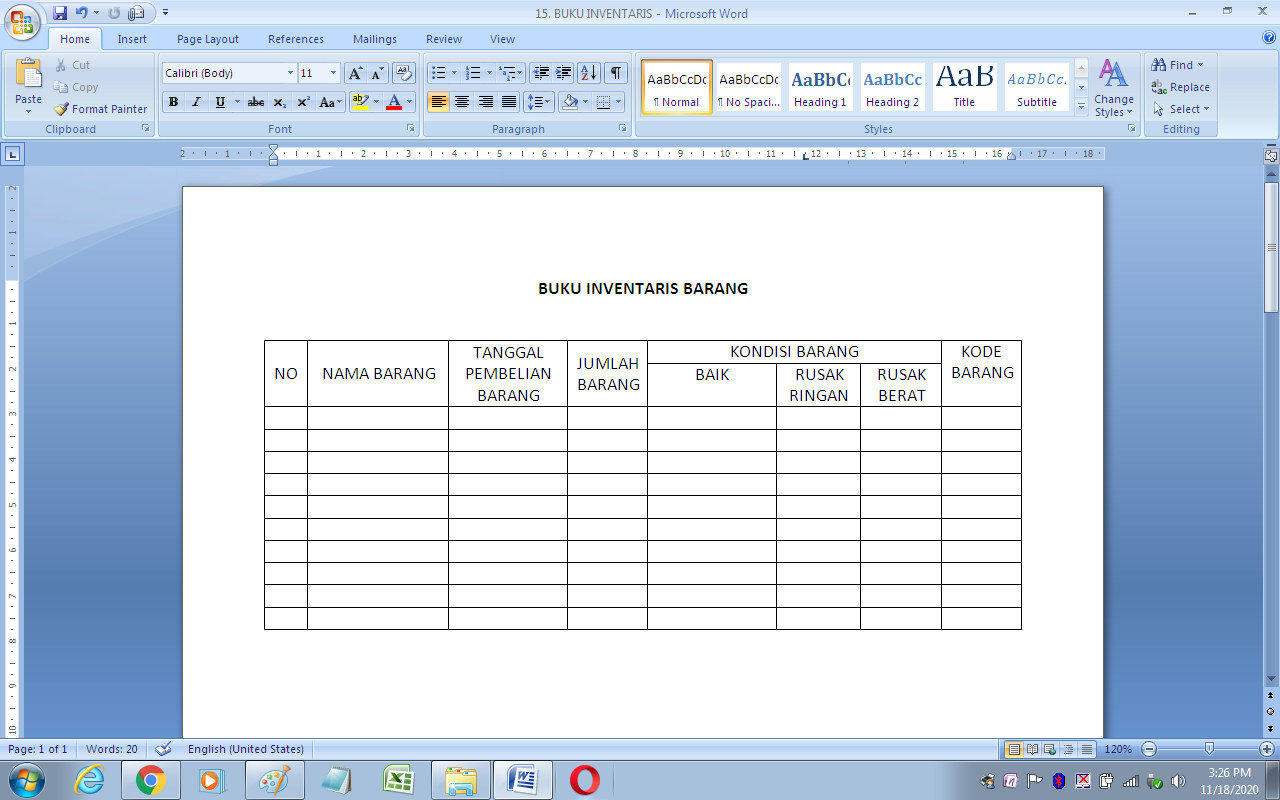Save document from Quick Access Toolbar
The width and height of the screenshot is (1280, 800).
click(60, 14)
